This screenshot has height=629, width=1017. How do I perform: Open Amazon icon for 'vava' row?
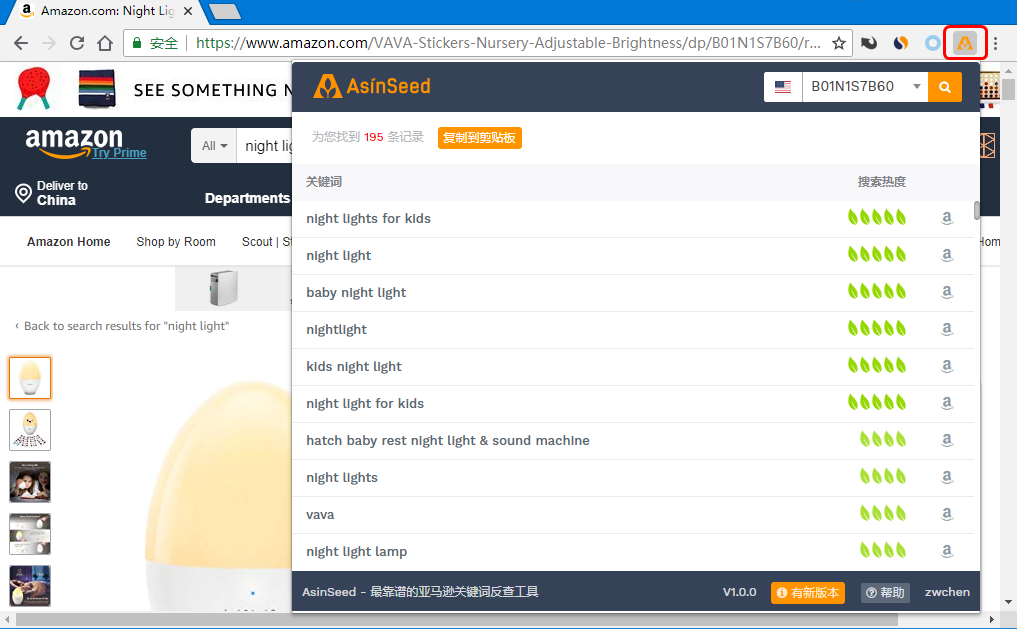pos(946,514)
